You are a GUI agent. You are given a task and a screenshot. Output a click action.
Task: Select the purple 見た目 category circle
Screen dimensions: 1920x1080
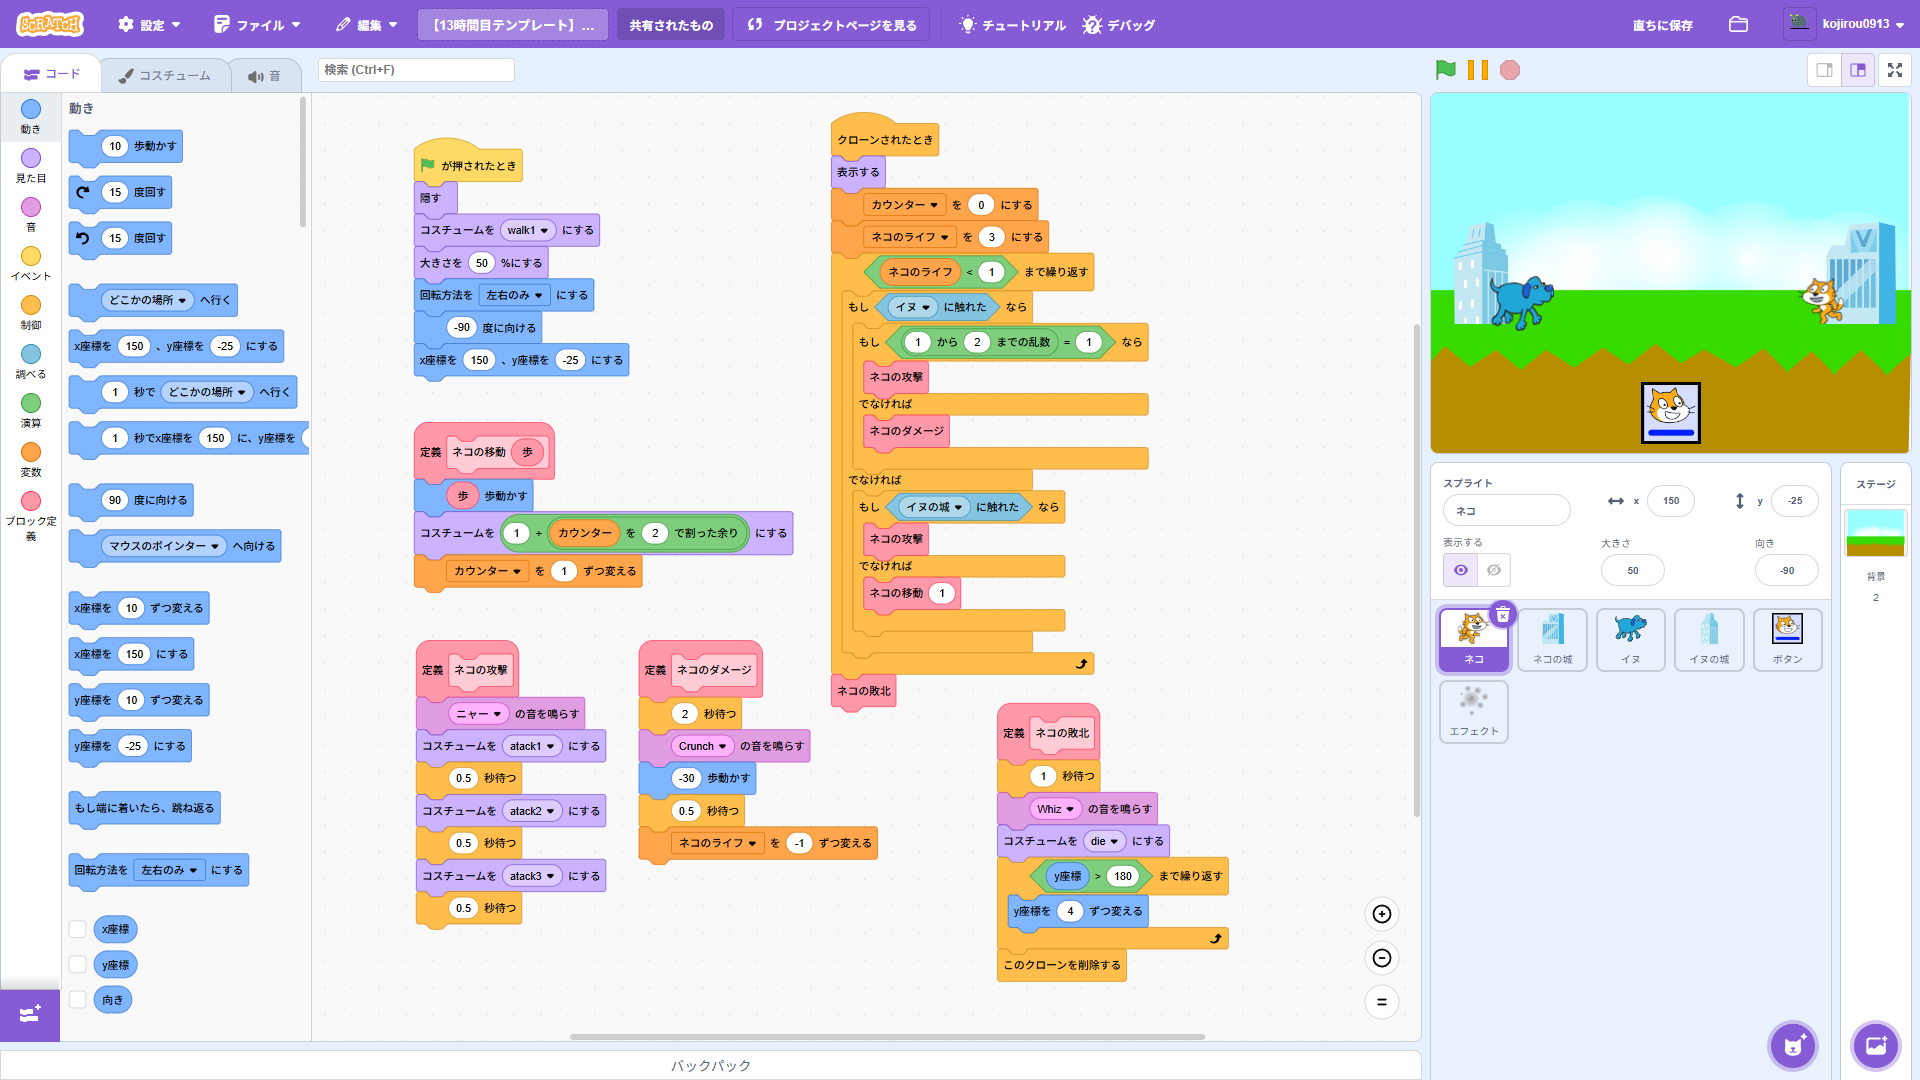coord(31,158)
